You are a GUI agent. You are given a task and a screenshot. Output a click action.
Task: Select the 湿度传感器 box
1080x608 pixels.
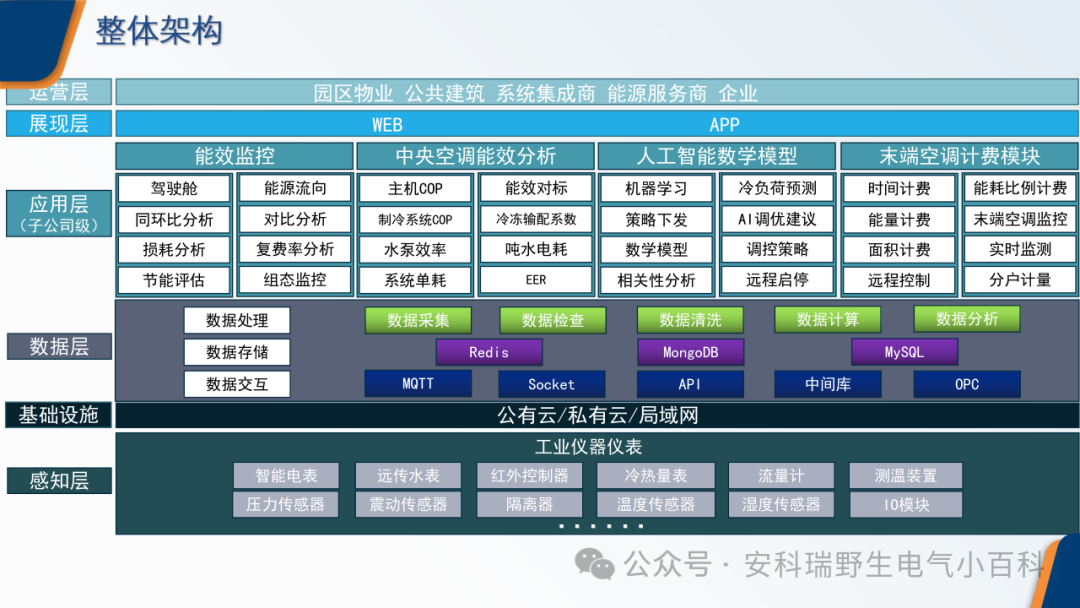point(781,505)
